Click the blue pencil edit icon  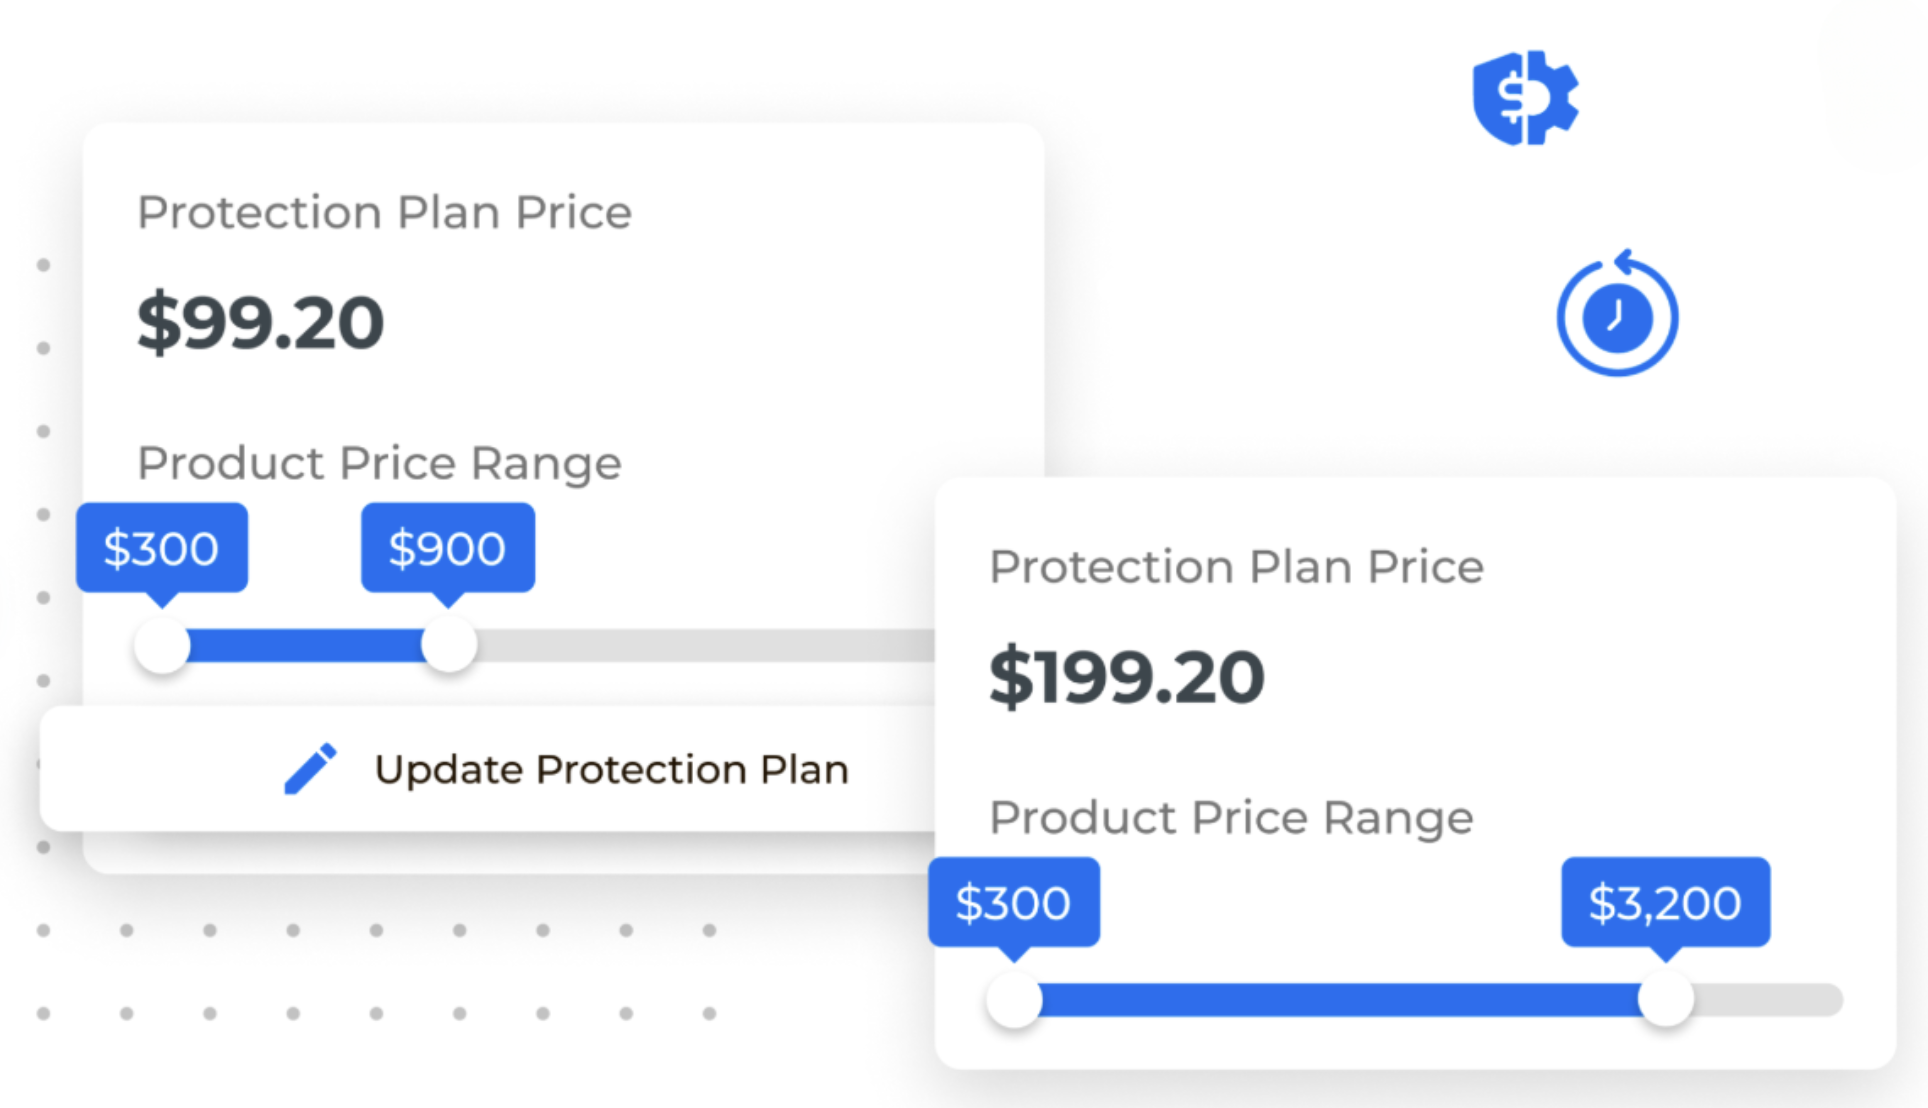(310, 769)
